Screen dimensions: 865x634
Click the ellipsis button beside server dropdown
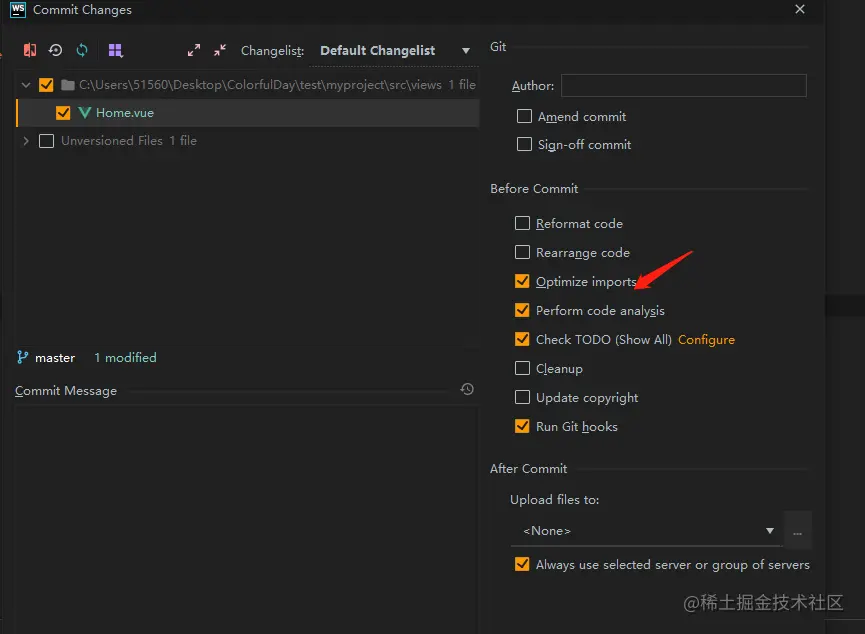[798, 531]
